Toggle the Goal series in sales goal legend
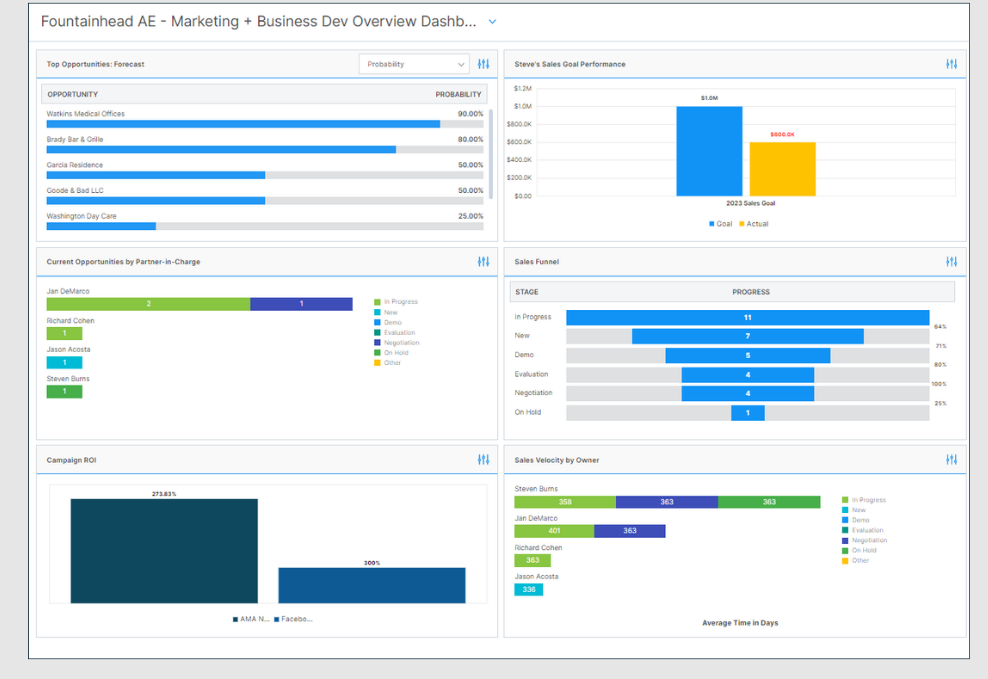This screenshot has width=988, height=679. click(x=720, y=224)
